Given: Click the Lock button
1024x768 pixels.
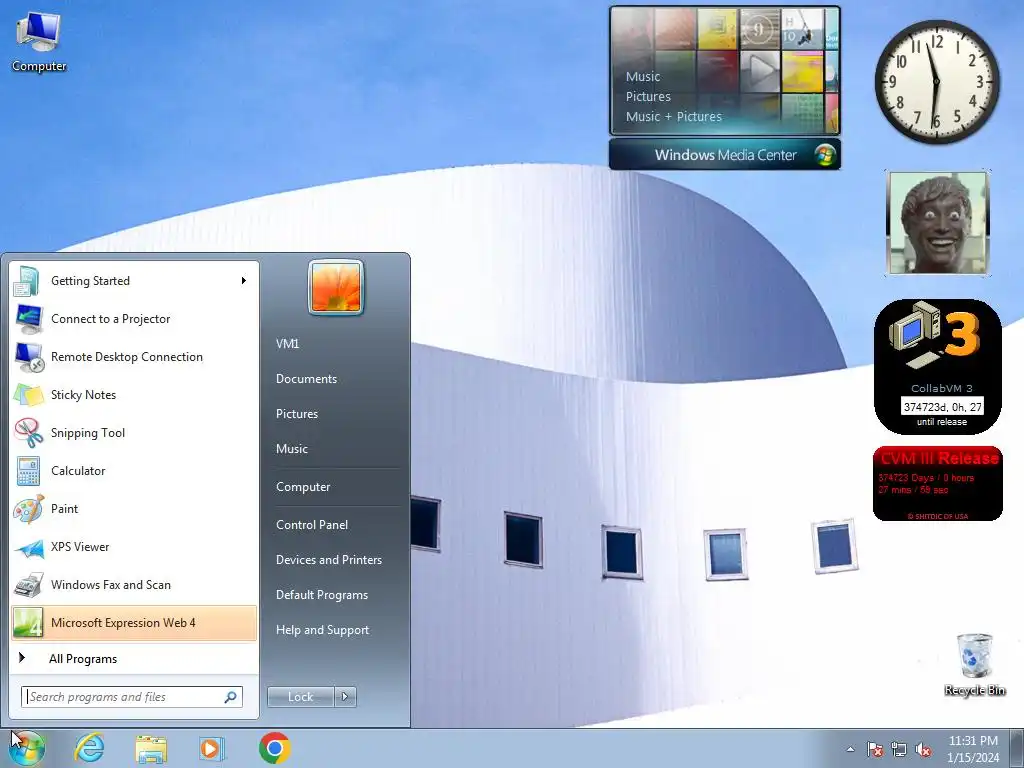Looking at the screenshot, I should 300,697.
